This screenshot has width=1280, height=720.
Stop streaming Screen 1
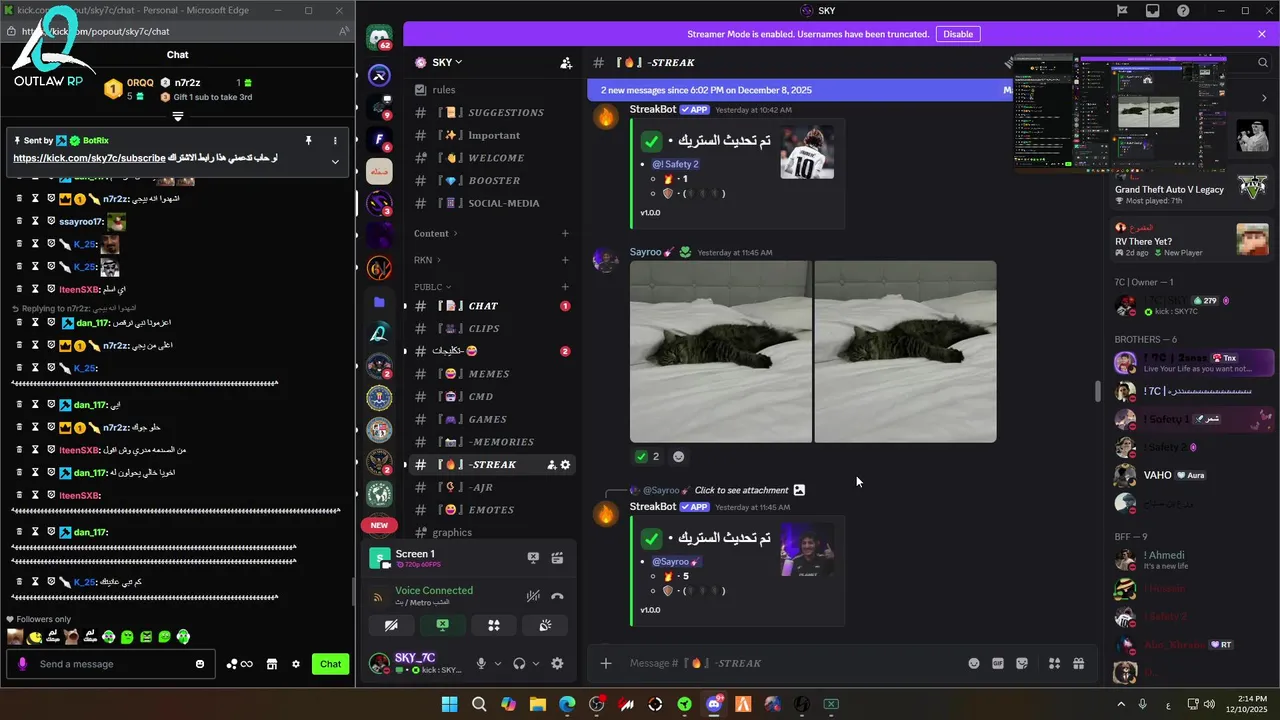[x=533, y=558]
